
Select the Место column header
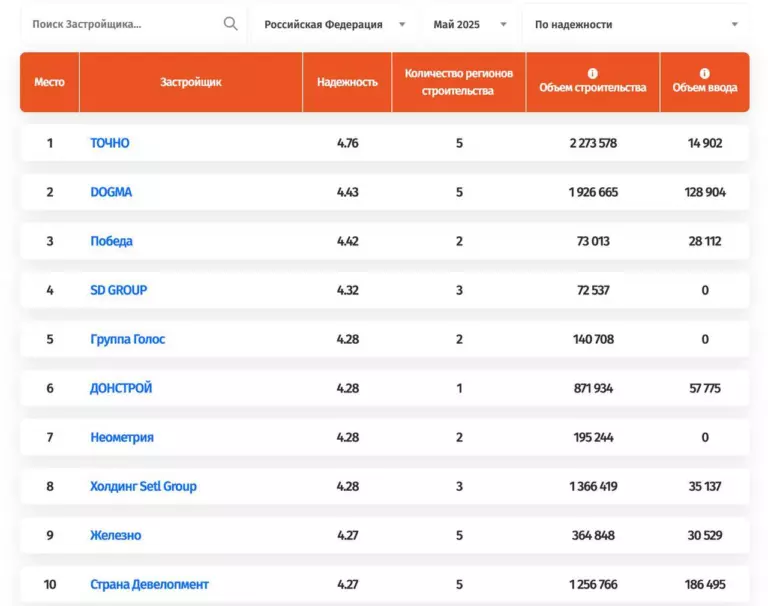(49, 82)
